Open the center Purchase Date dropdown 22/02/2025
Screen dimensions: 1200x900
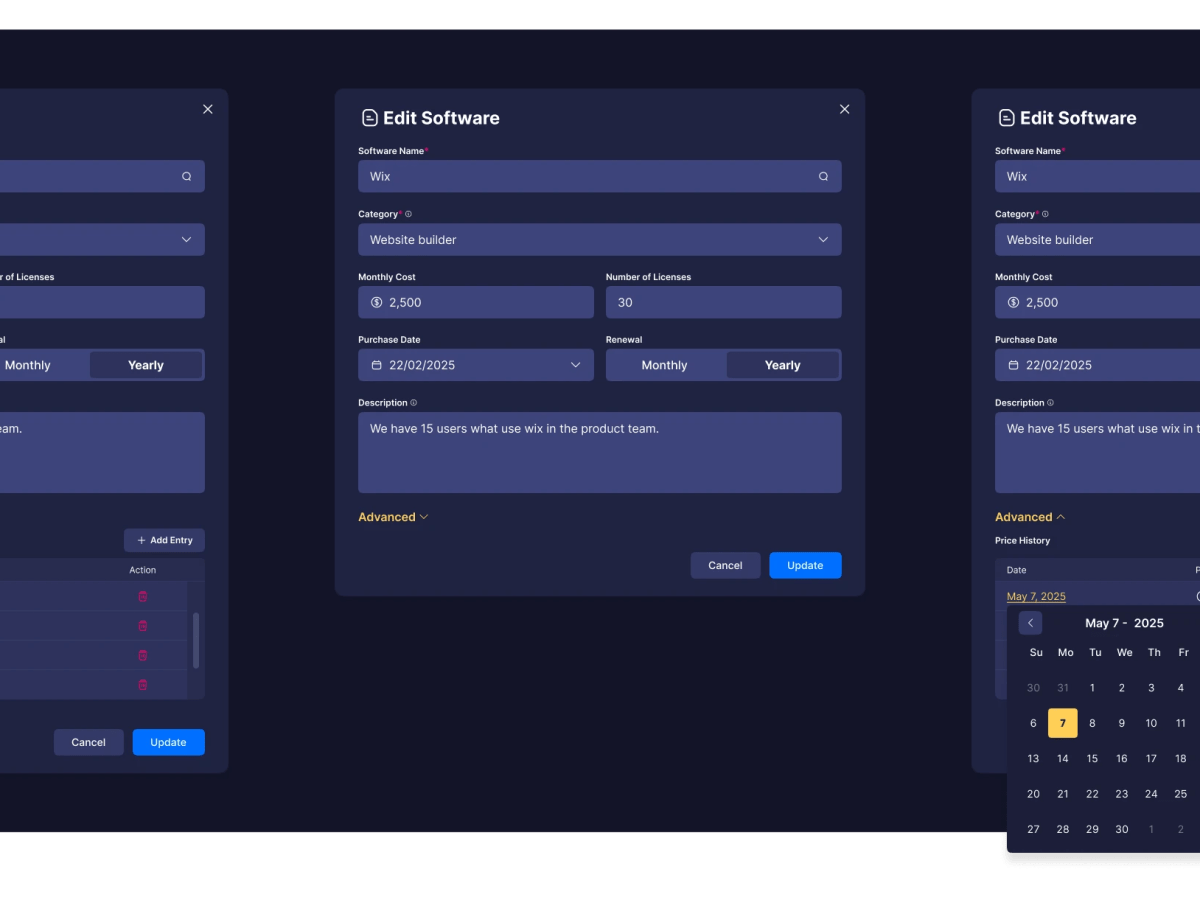point(476,365)
